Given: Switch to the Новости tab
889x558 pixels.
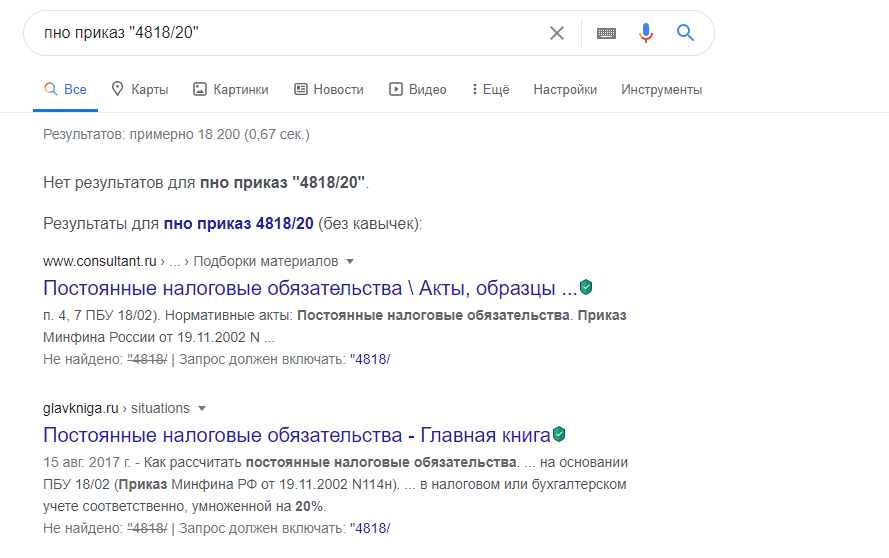Looking at the screenshot, I should 329,89.
